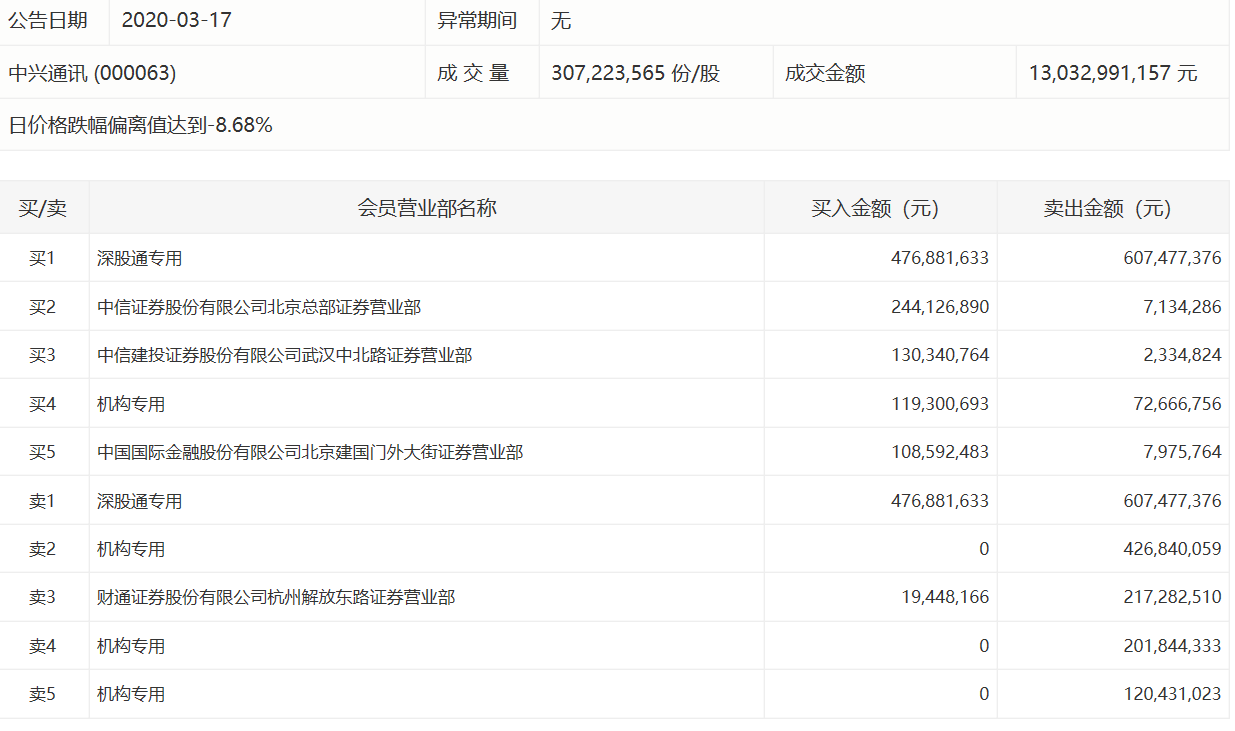The image size is (1235, 731).
Task: Open 中国国际金融北京建国门外大街证券营业部 entry
Action: click(x=310, y=452)
